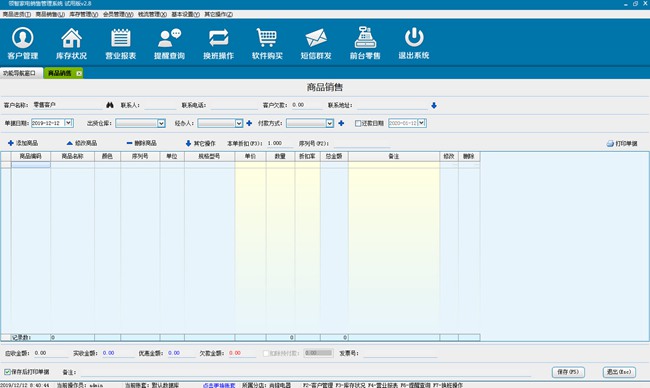Open 软件购买 shopping cart icon
The width and height of the screenshot is (650, 388).
267,43
